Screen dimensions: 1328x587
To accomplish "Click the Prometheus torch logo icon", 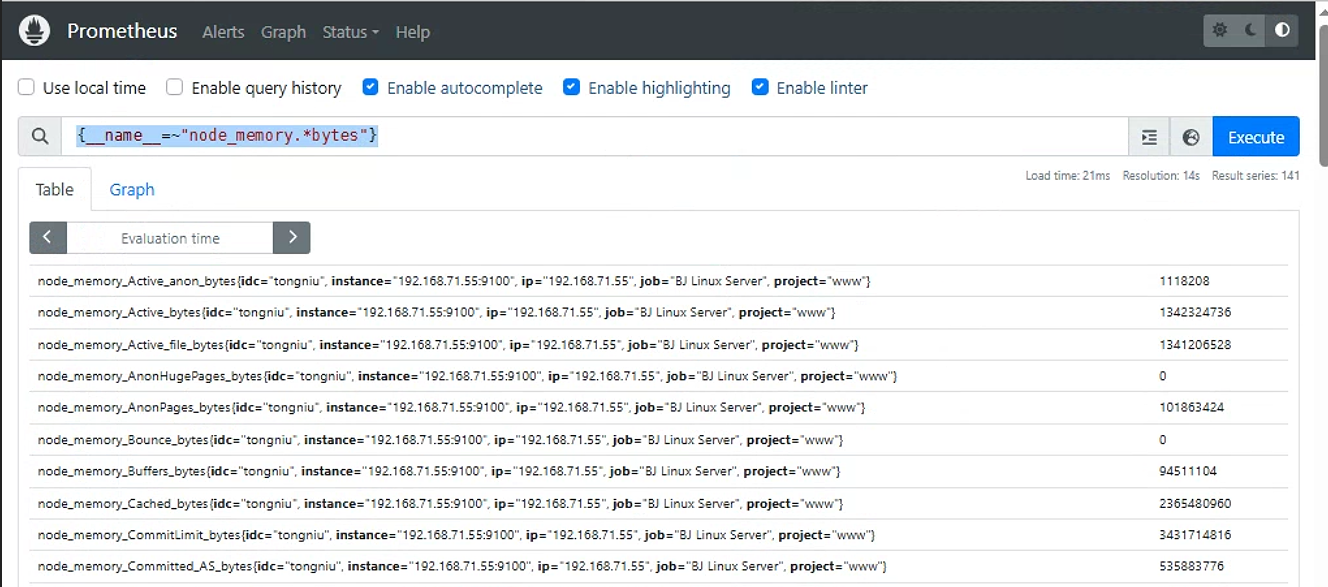I will point(35,31).
